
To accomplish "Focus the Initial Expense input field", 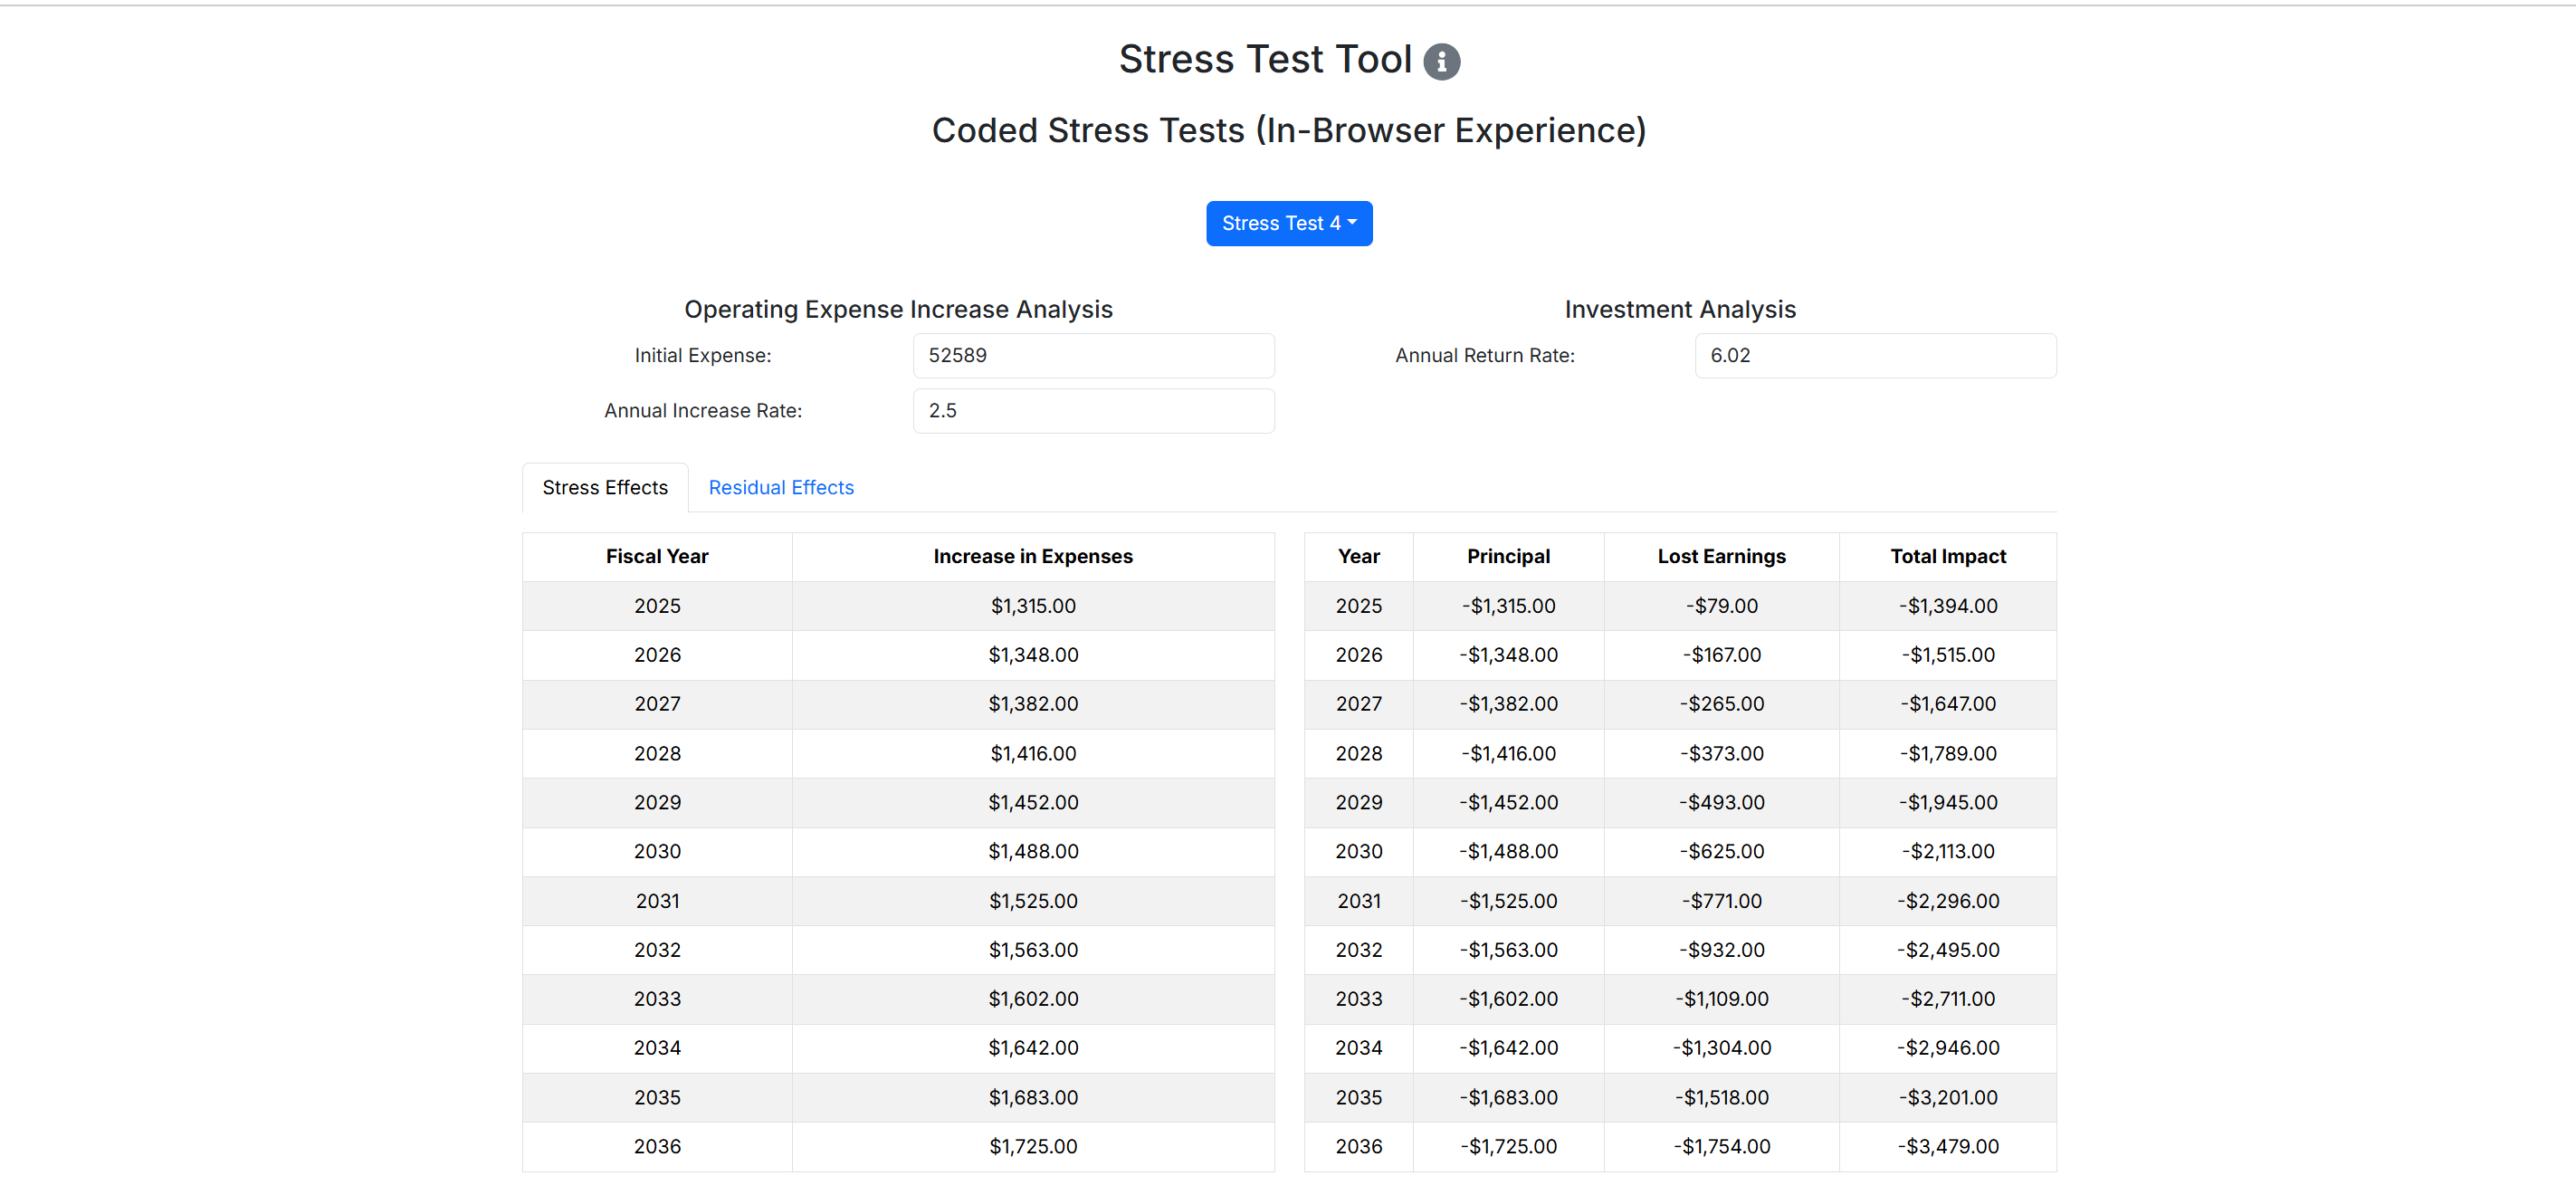I will 1093,355.
